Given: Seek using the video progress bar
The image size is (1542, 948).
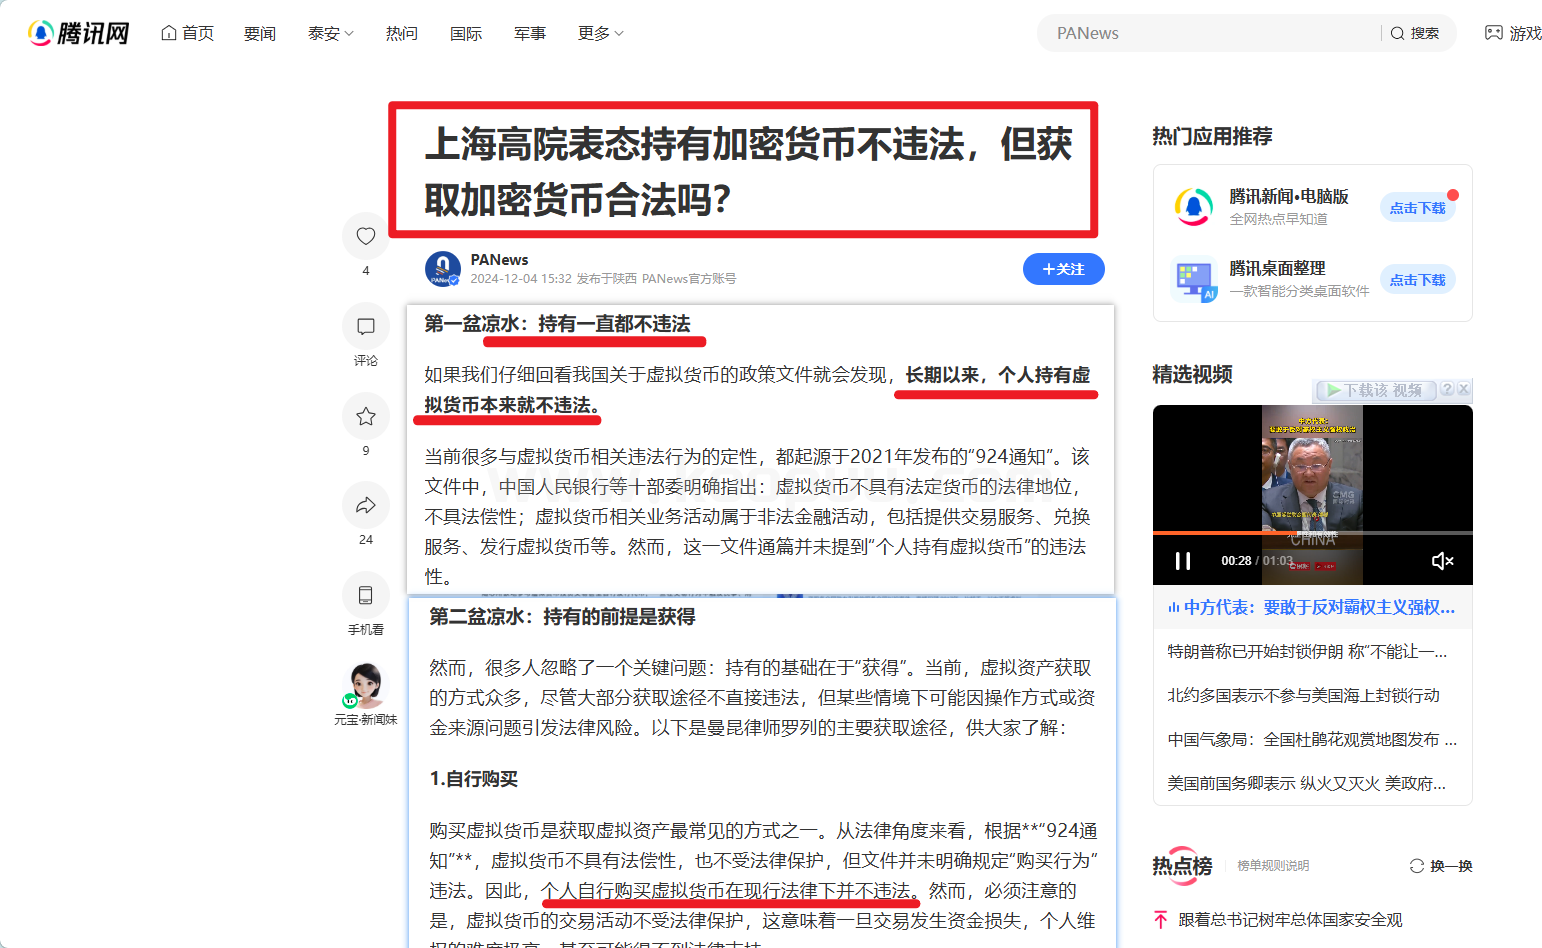Looking at the screenshot, I should coord(1313,533).
